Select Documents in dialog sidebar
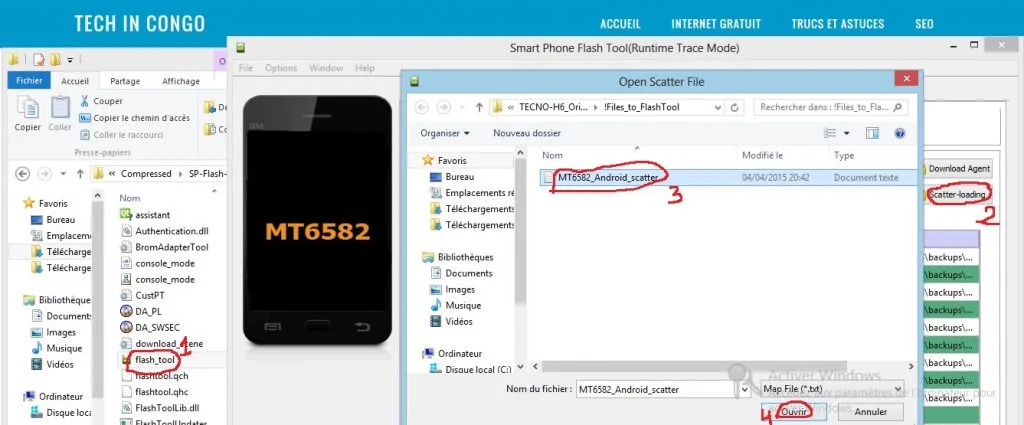 coord(468,273)
